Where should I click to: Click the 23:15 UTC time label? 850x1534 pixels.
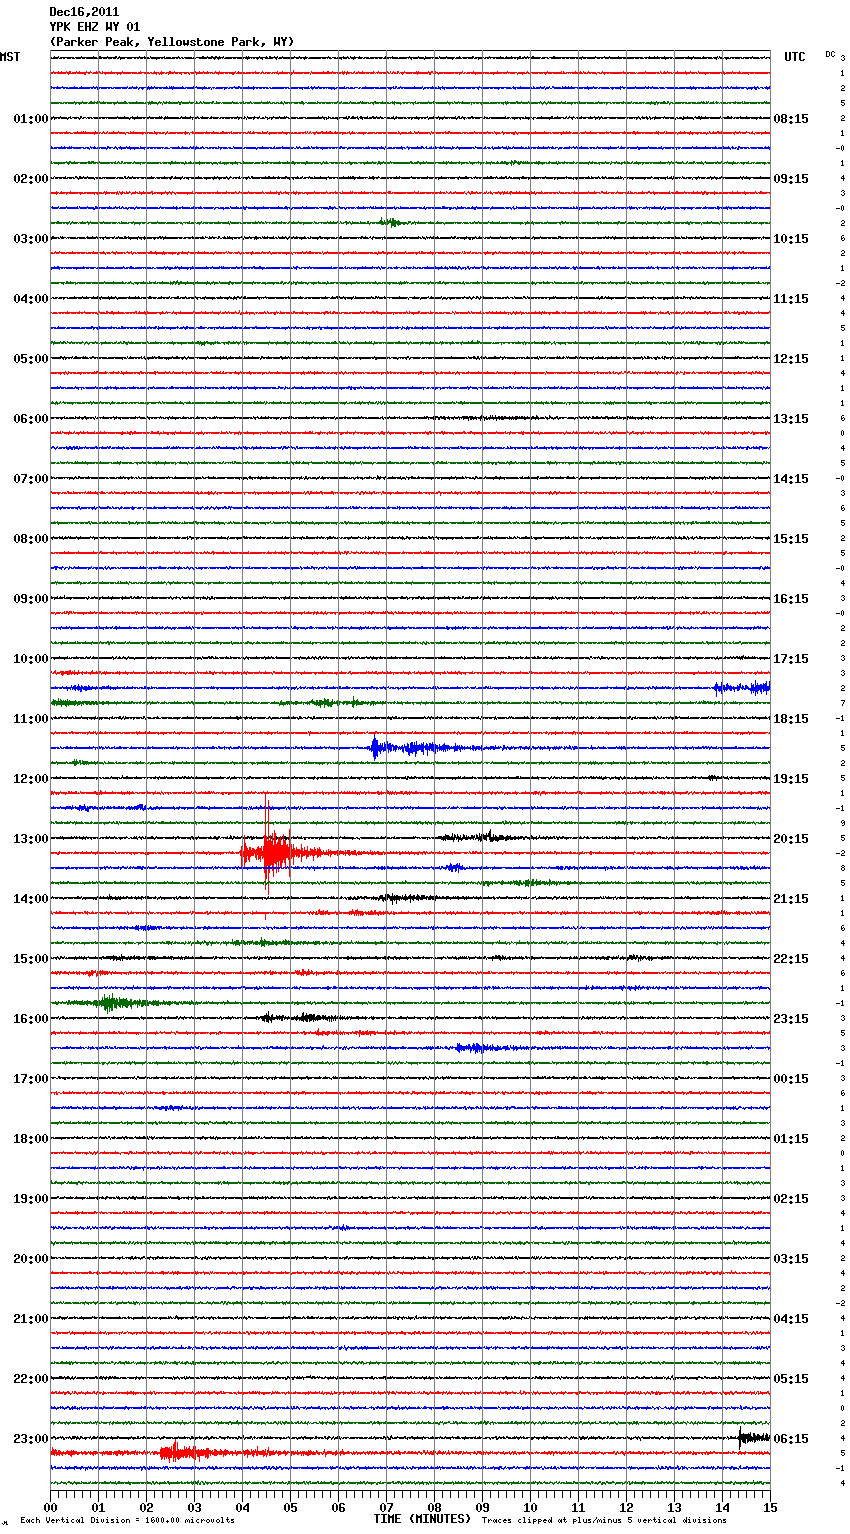pos(791,1019)
